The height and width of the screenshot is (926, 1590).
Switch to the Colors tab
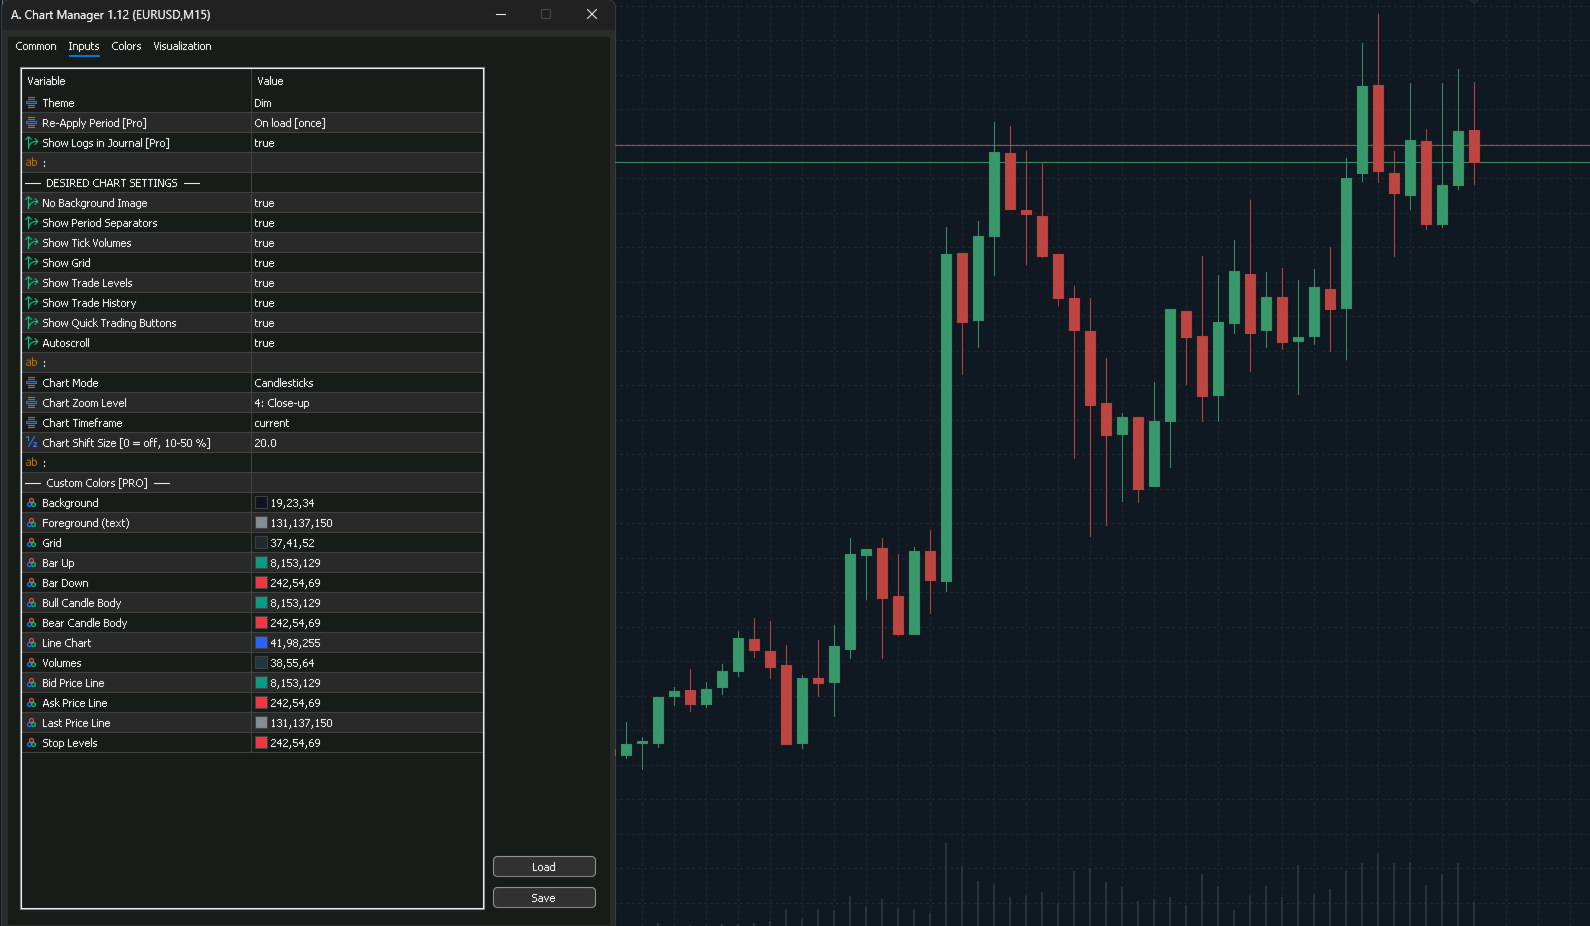point(126,46)
